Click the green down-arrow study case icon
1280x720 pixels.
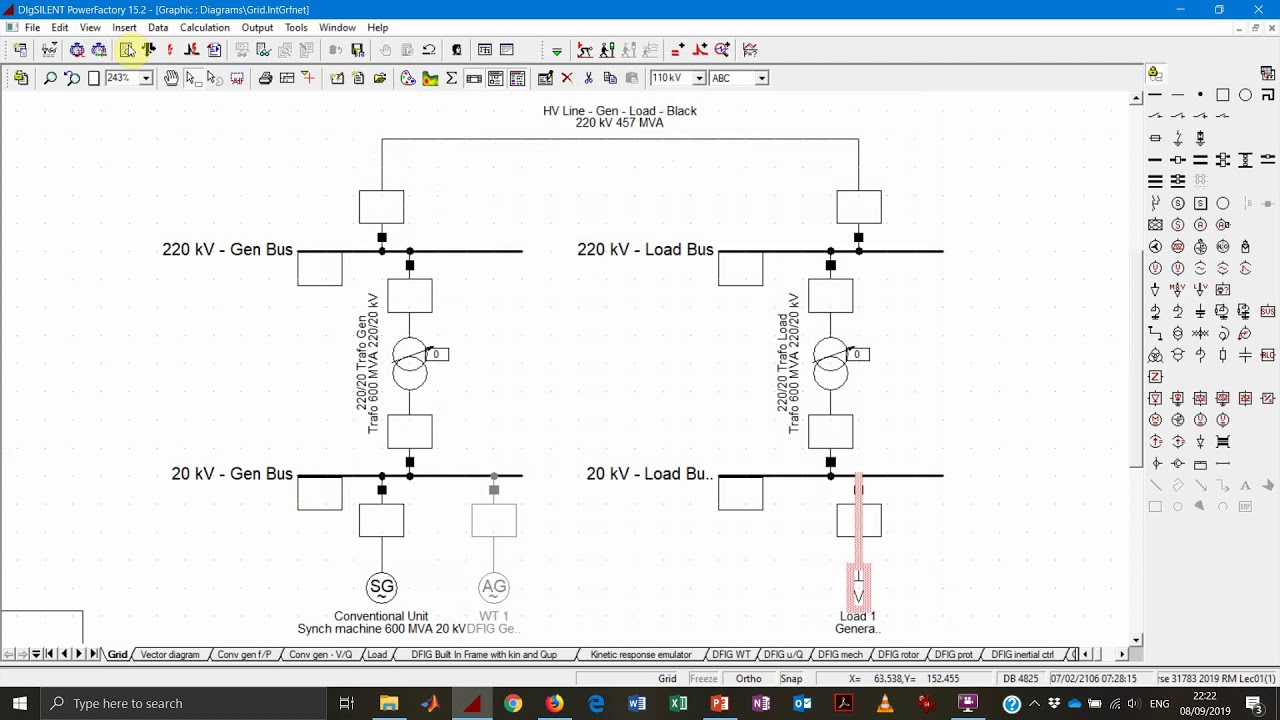(557, 50)
